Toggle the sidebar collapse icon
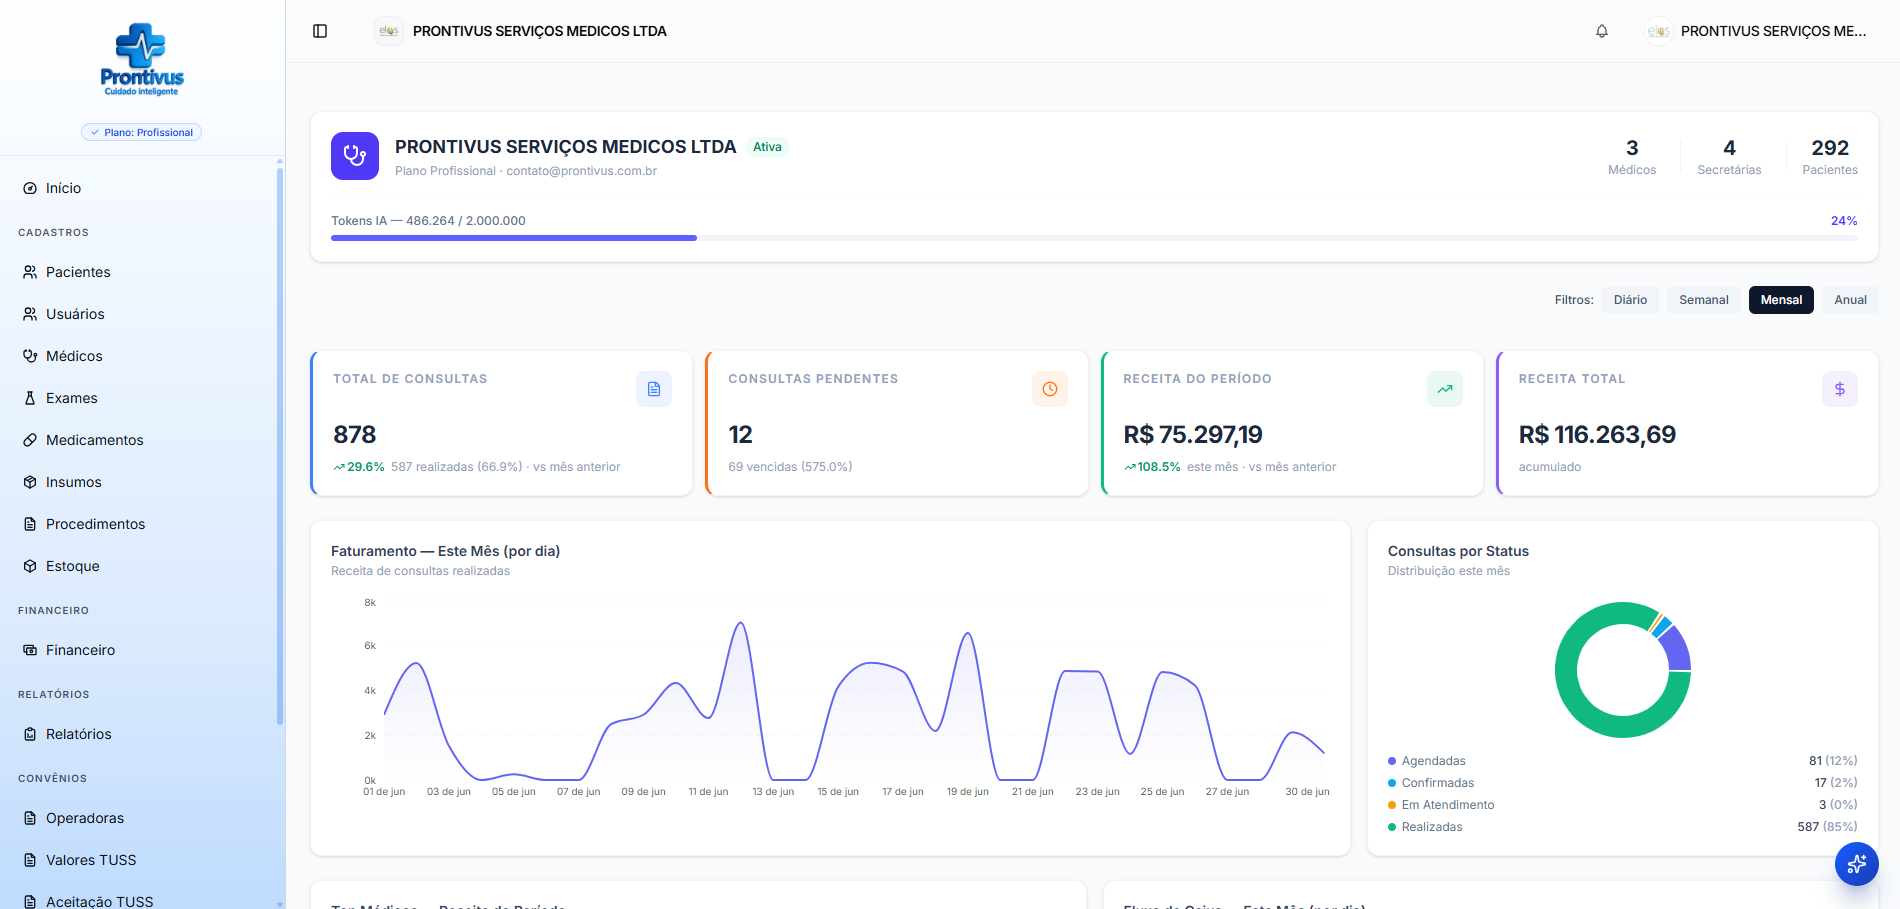This screenshot has width=1900, height=909. (x=320, y=31)
